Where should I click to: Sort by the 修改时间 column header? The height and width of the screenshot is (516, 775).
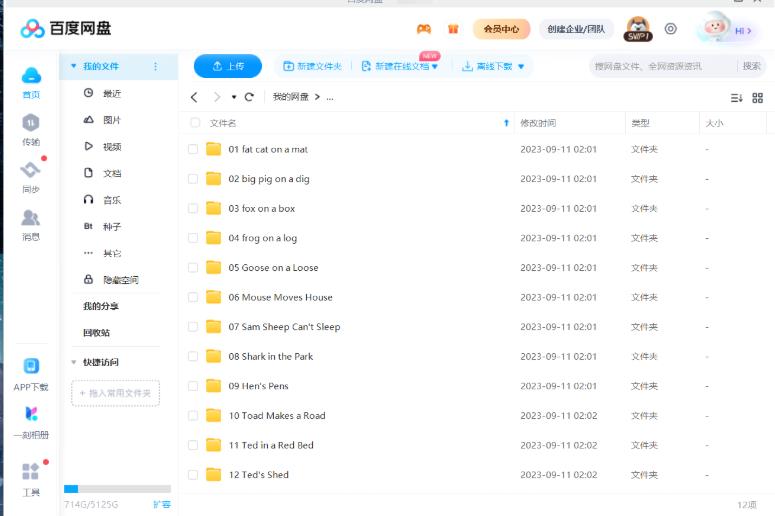(x=538, y=123)
